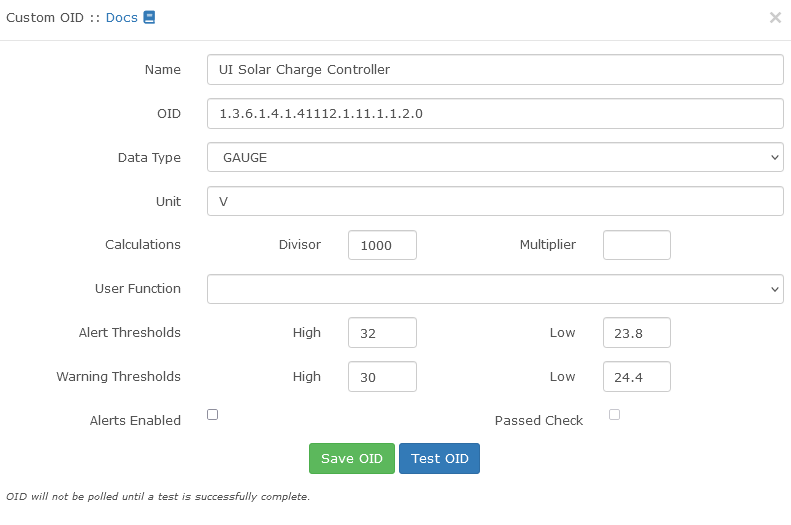Enable the Alerts Enabled checkbox
Screen dimensions: 791x525
pos(212,415)
